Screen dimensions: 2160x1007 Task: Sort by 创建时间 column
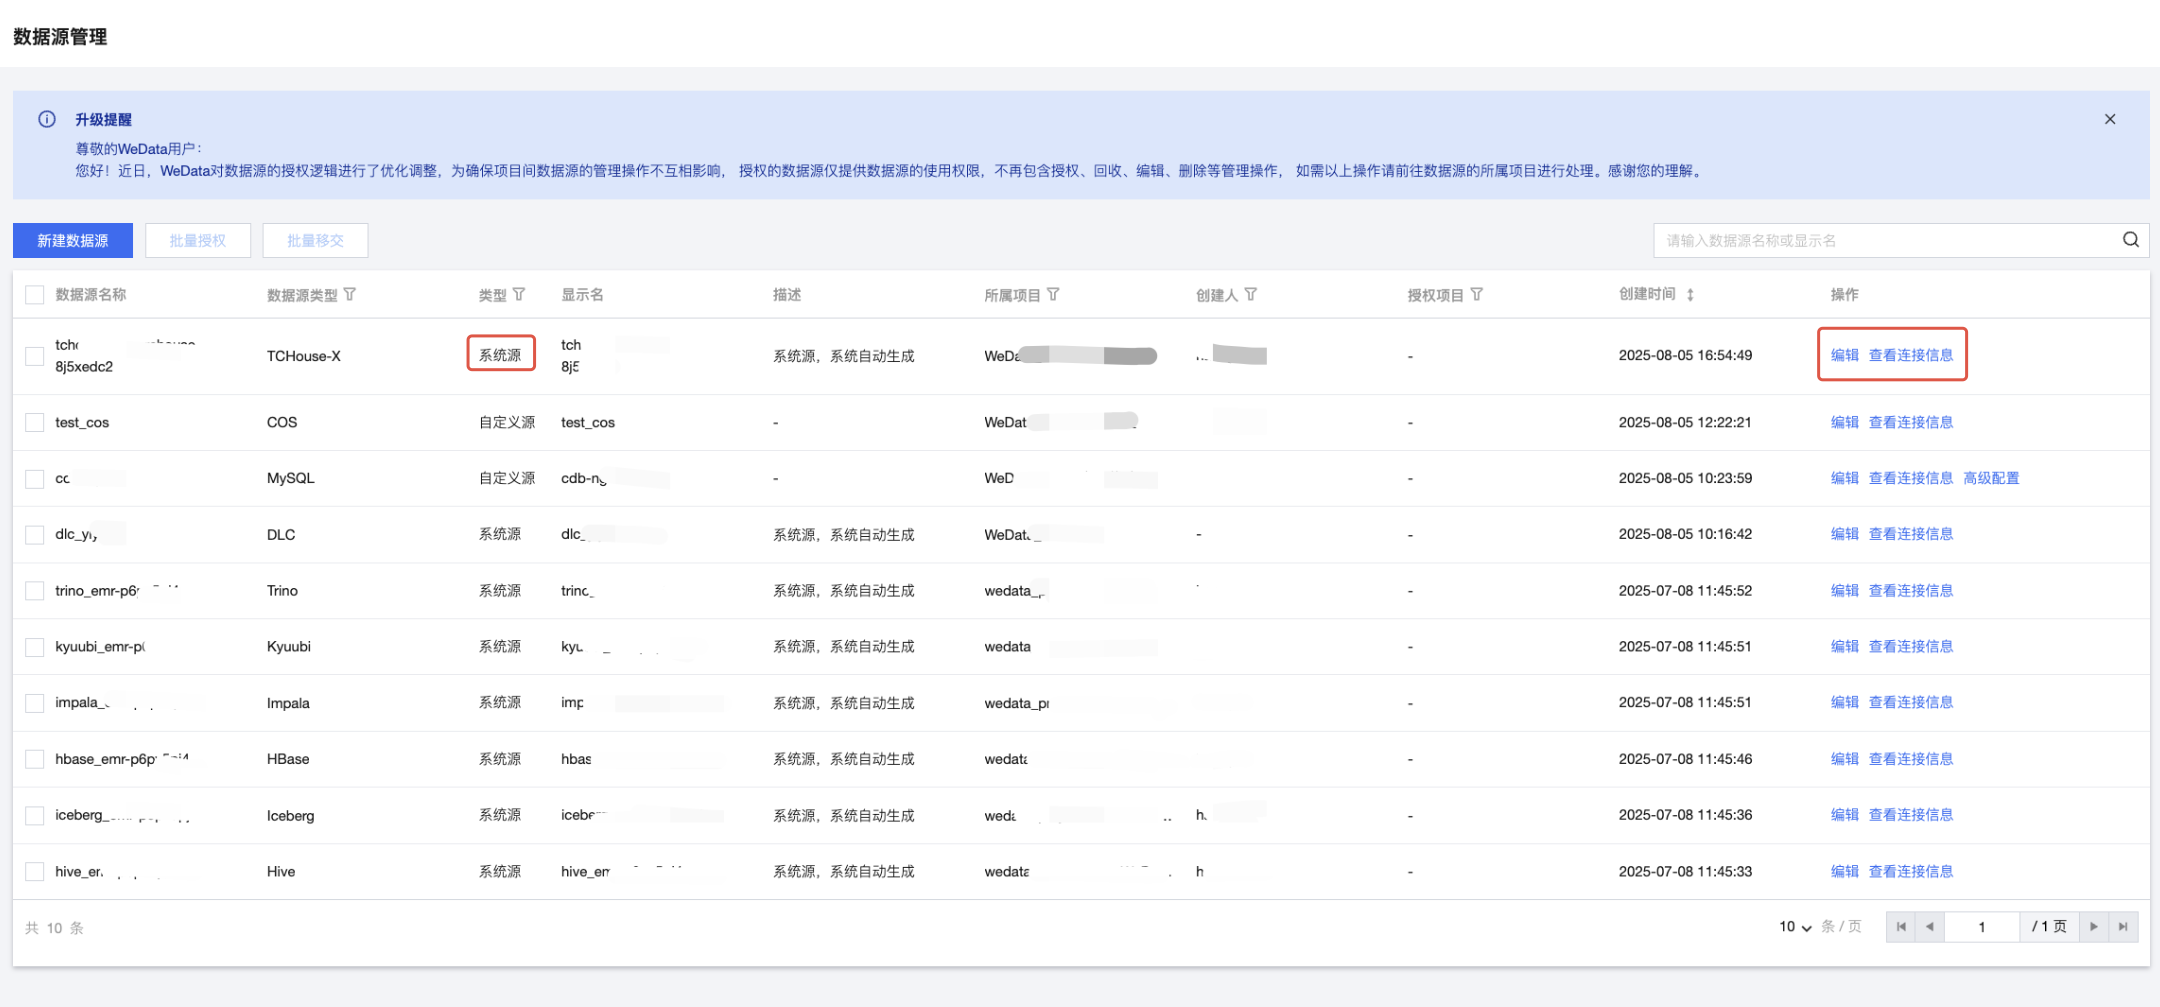coord(1690,295)
